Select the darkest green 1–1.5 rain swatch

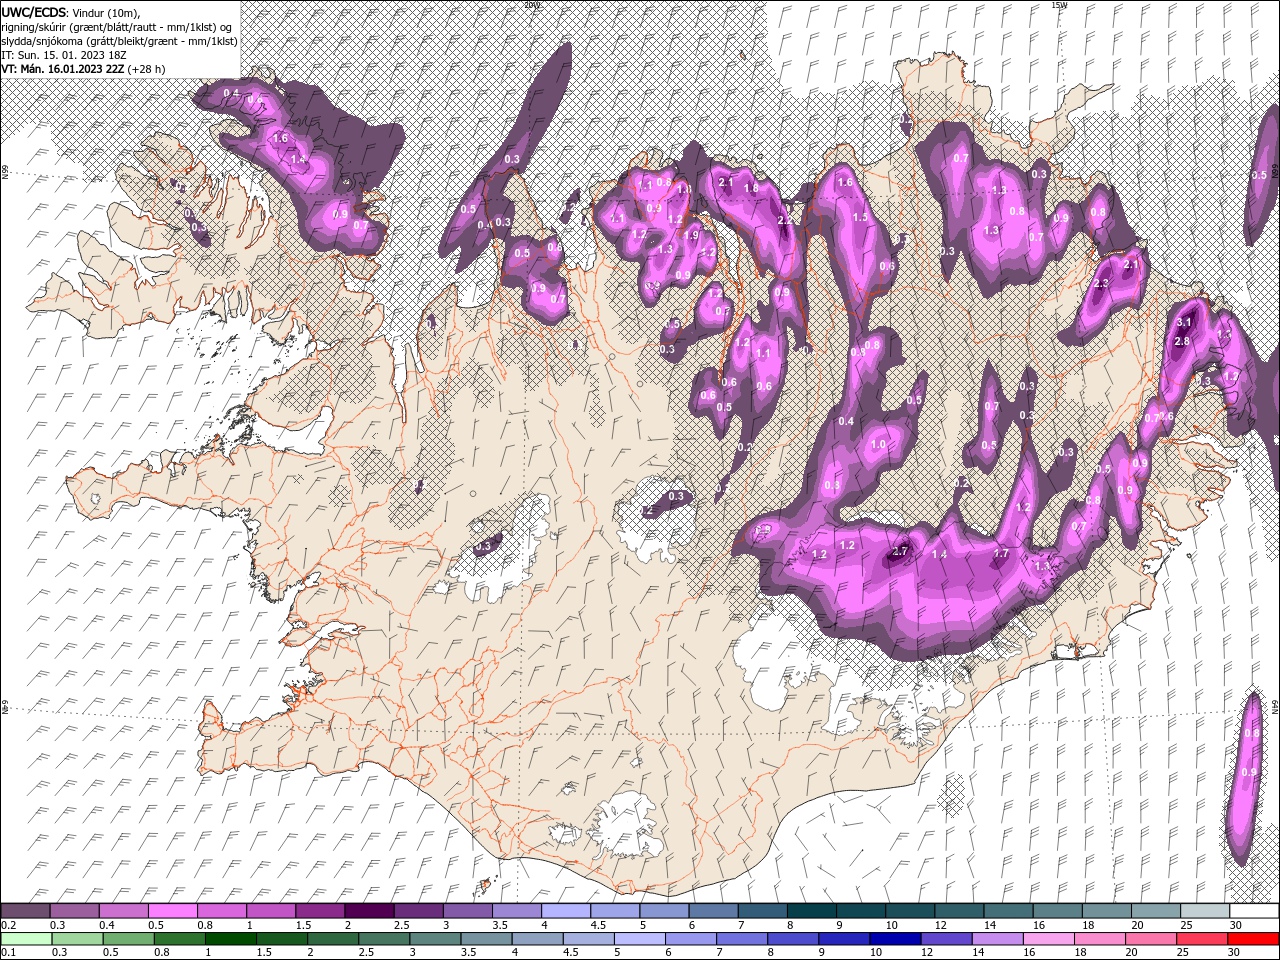coord(230,939)
